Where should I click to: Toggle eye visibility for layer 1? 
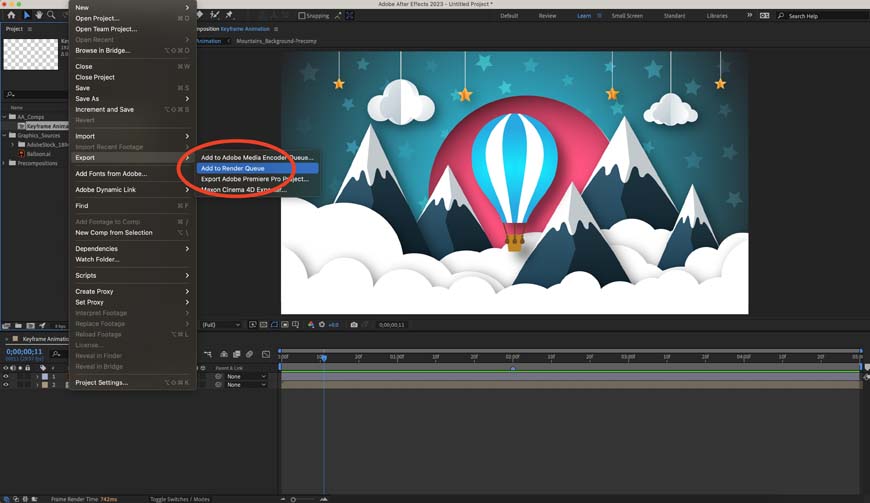[6, 376]
